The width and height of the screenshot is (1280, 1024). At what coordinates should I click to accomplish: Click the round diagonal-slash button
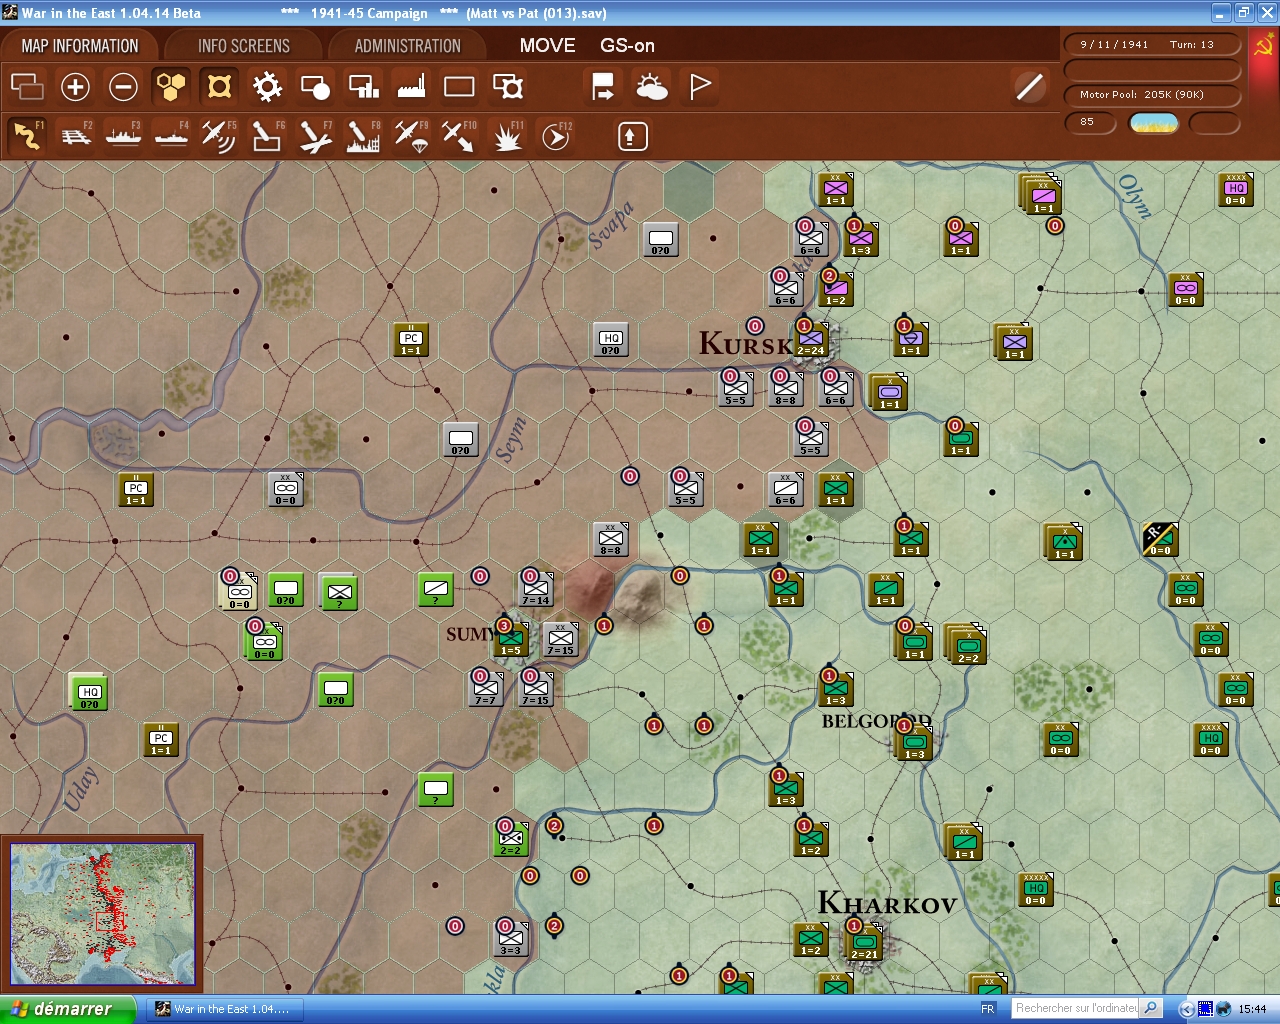tap(1029, 87)
